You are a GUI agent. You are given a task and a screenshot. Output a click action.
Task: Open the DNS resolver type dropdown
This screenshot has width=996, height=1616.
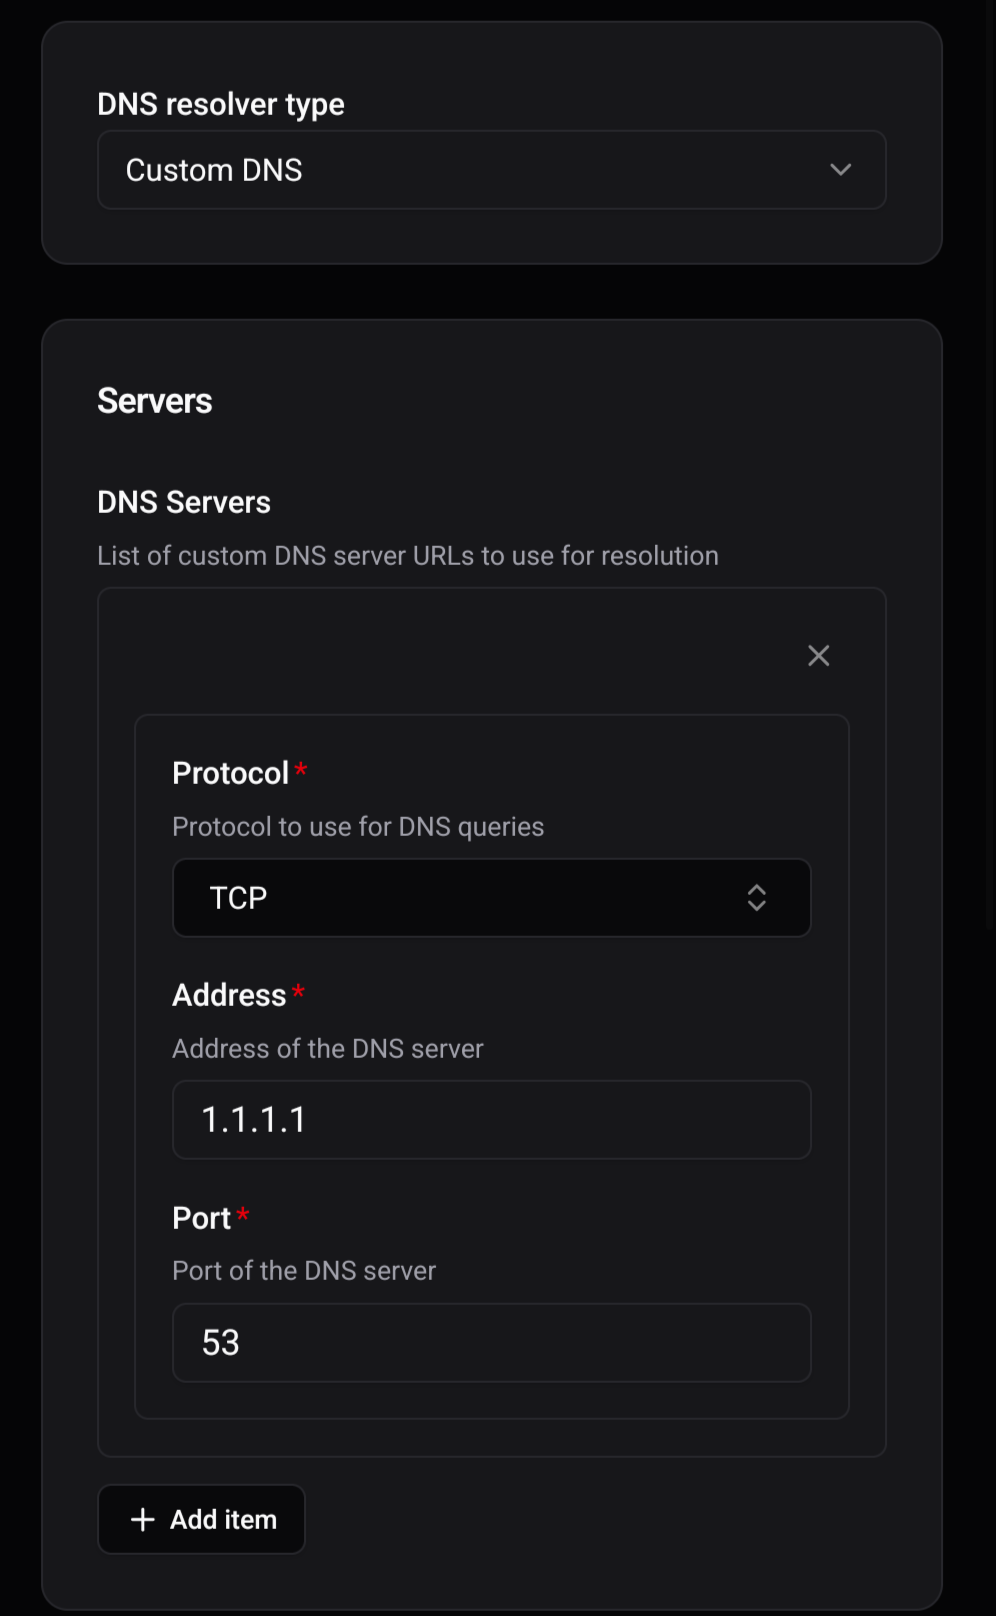click(491, 170)
